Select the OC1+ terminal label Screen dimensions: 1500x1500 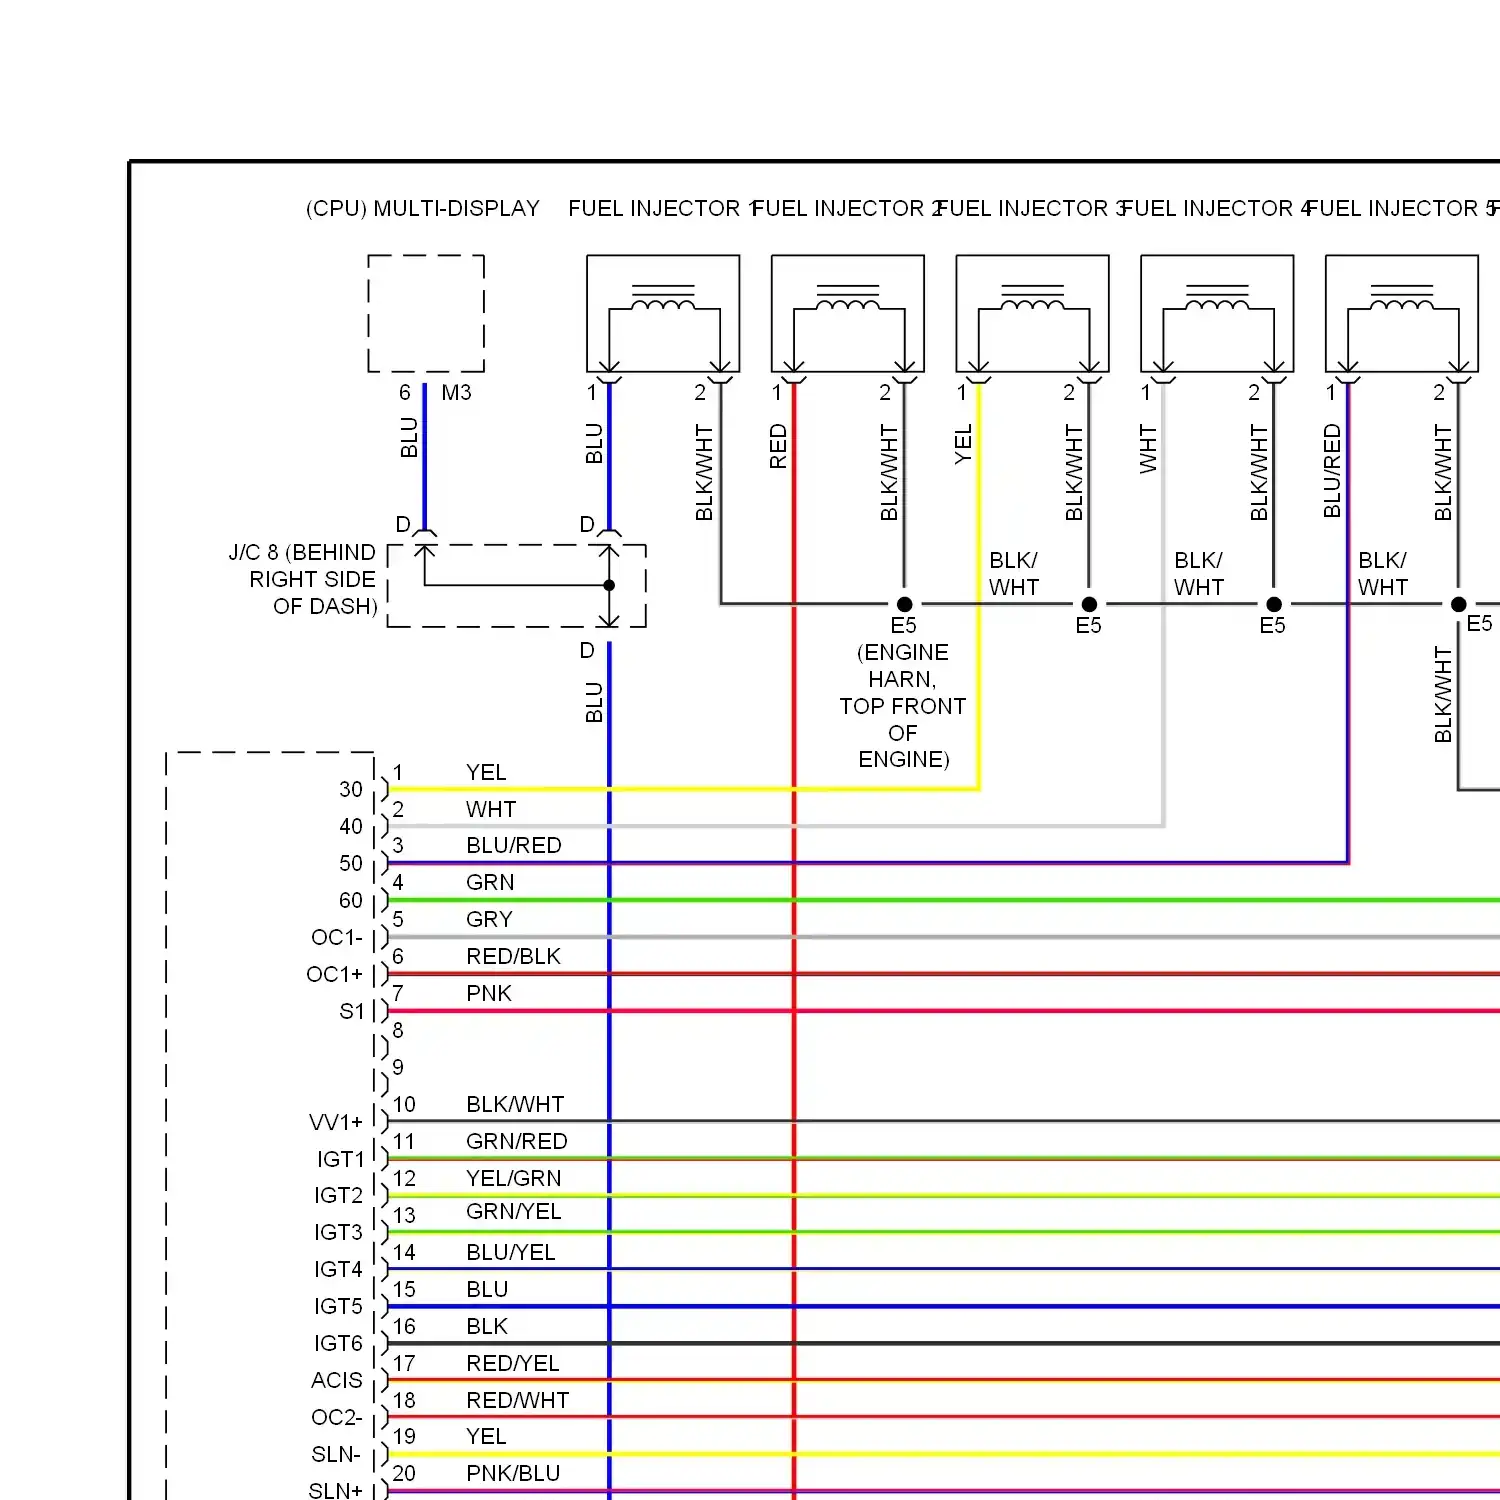335,974
